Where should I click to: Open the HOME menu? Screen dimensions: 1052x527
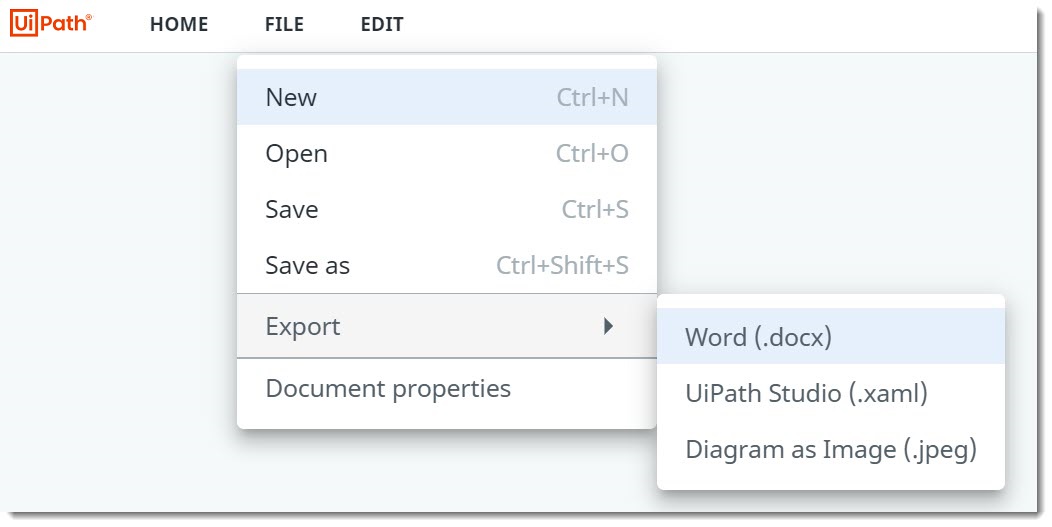179,25
